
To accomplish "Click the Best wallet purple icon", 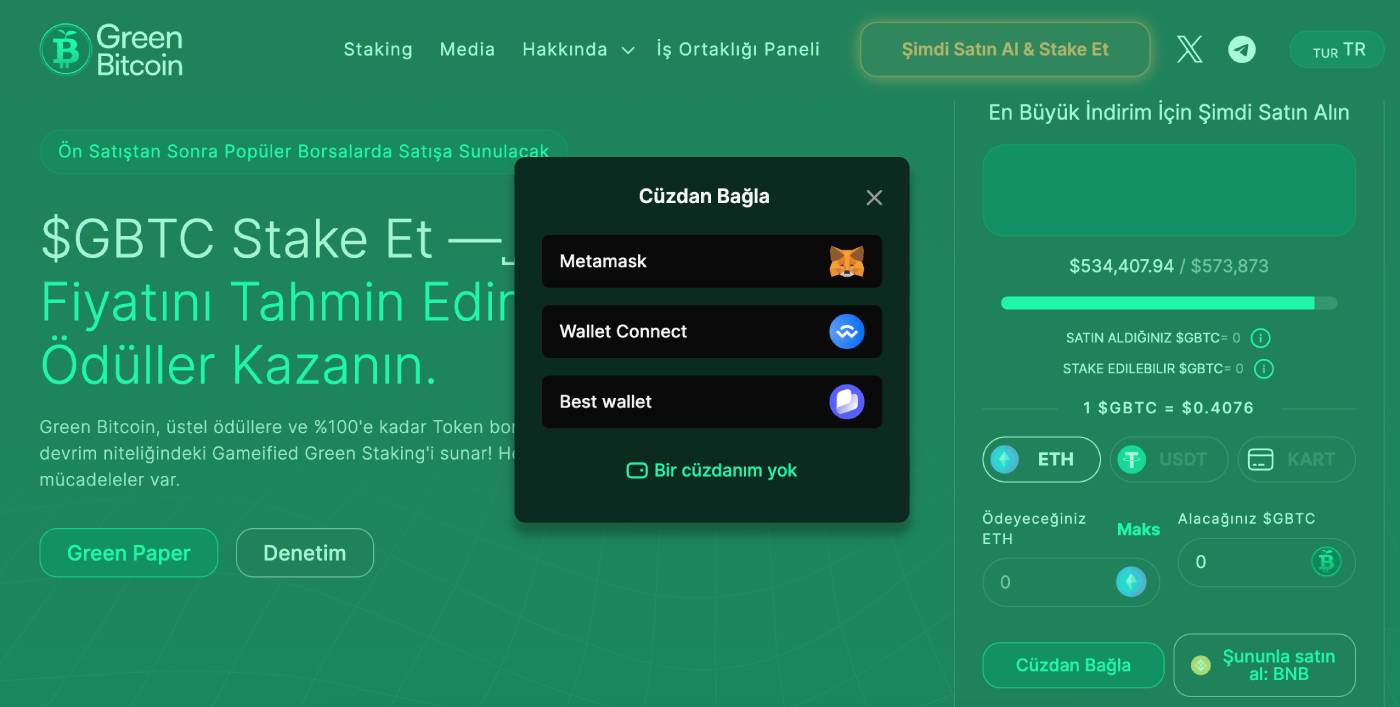I will (846, 402).
